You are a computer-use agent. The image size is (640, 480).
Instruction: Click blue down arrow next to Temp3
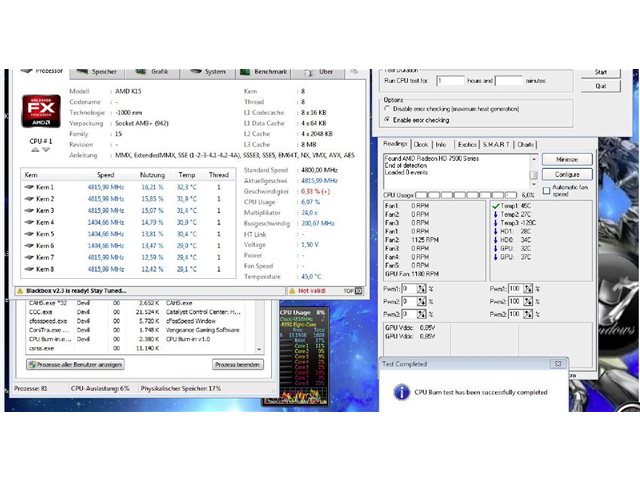tap(496, 223)
